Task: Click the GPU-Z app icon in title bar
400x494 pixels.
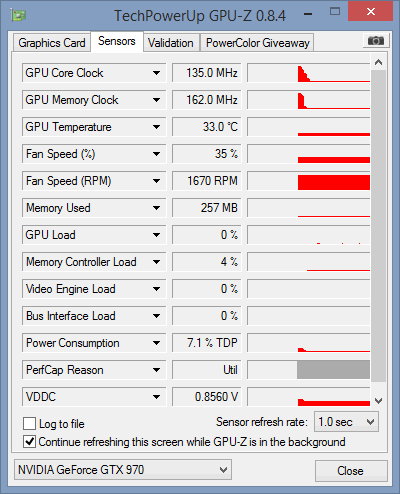Action: coord(18,15)
